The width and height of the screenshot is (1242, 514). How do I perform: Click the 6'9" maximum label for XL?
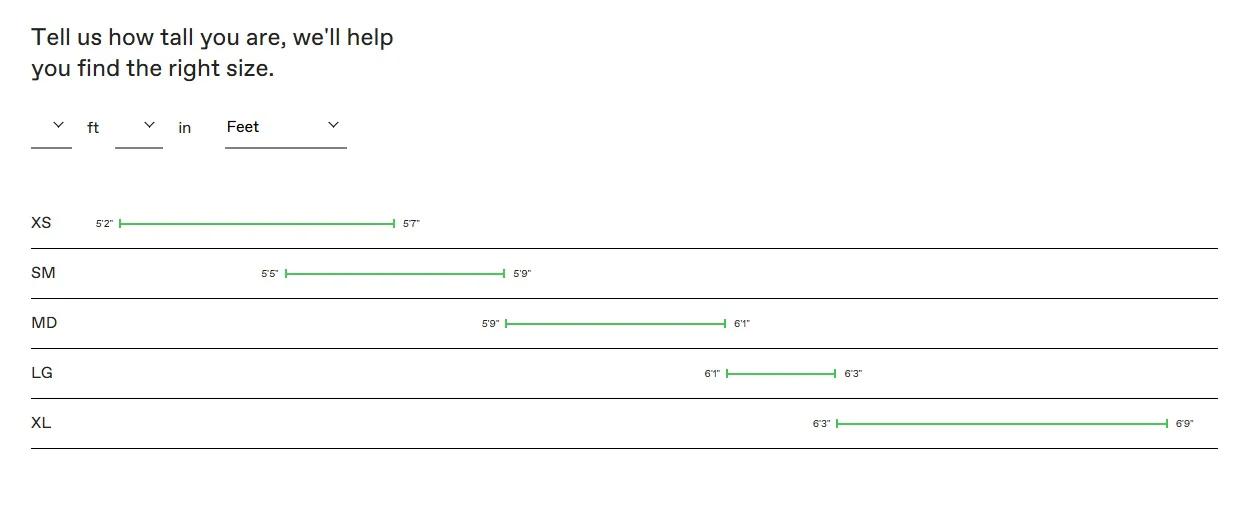(1184, 424)
